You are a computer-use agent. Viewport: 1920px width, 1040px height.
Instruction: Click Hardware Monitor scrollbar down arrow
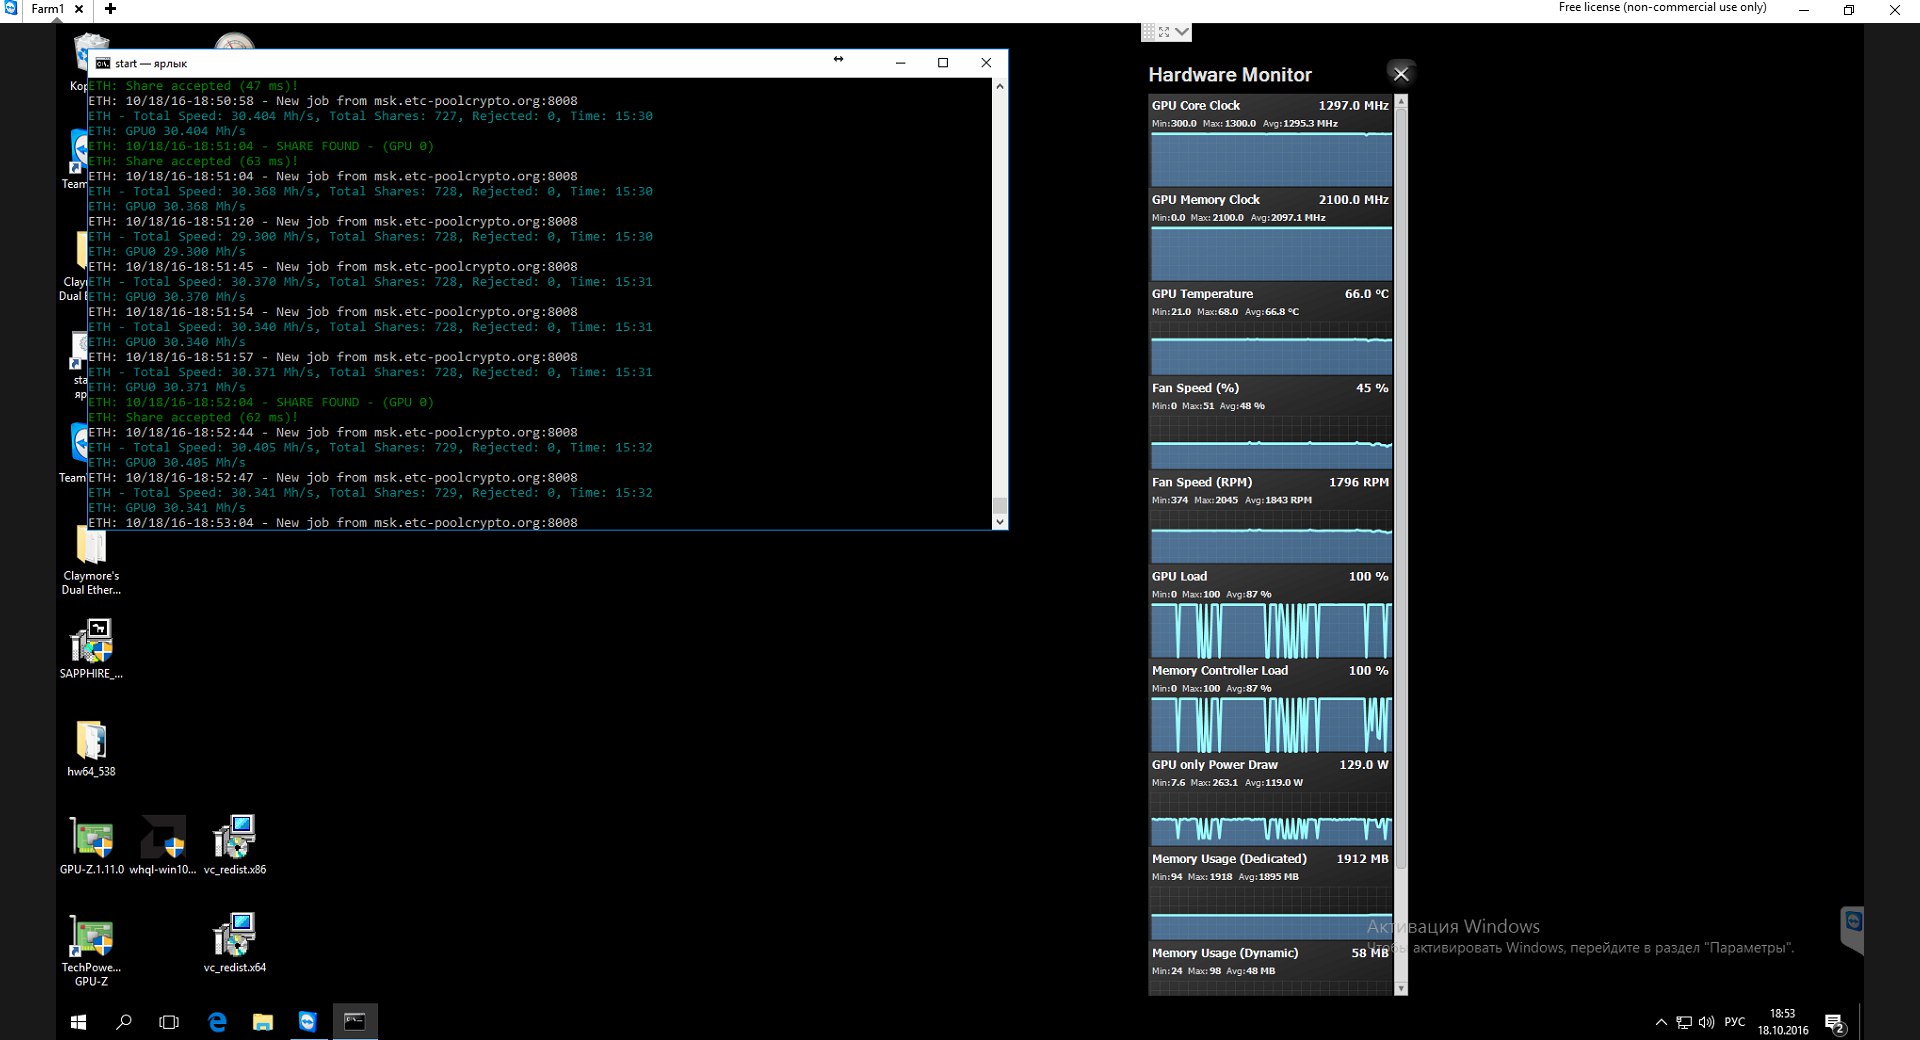pyautogui.click(x=1401, y=988)
